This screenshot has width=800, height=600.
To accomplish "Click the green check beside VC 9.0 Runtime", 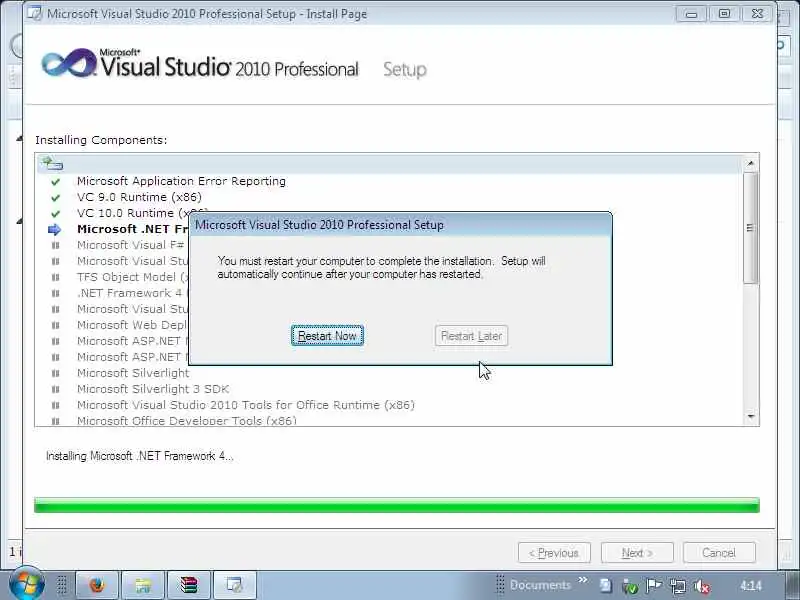I will pyautogui.click(x=55, y=197).
